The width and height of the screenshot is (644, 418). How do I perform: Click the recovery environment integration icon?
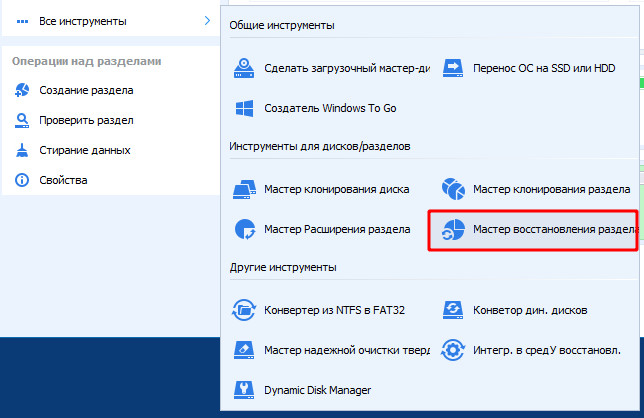click(x=453, y=349)
